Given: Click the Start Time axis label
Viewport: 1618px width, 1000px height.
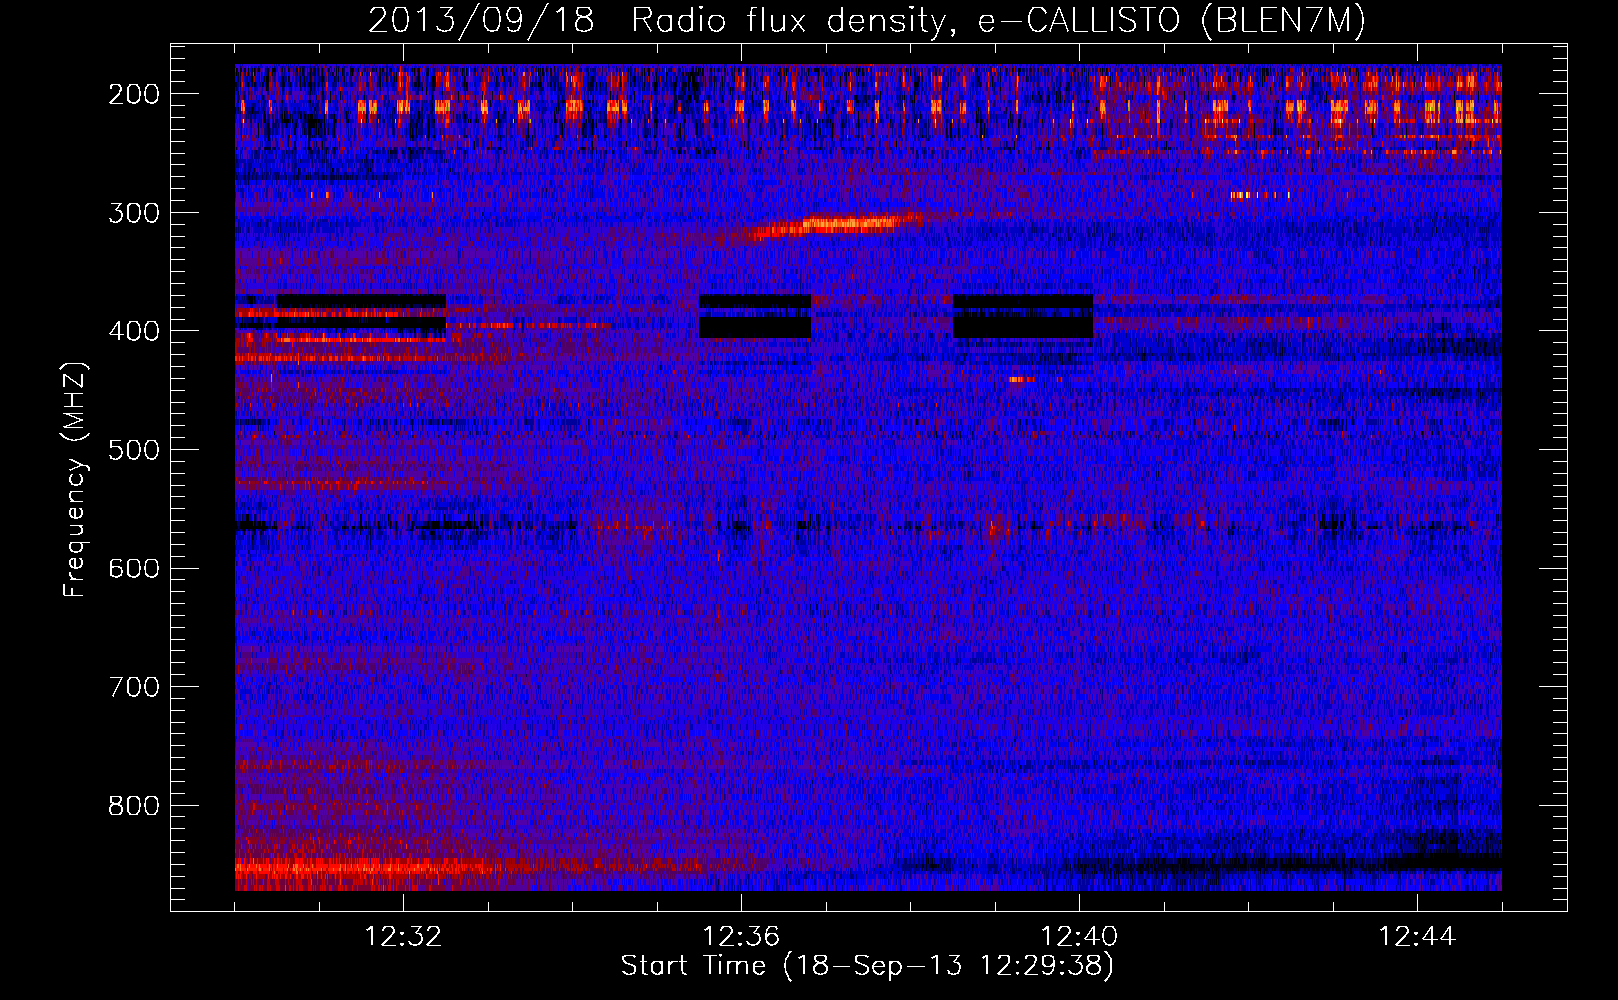Looking at the screenshot, I should click(867, 966).
